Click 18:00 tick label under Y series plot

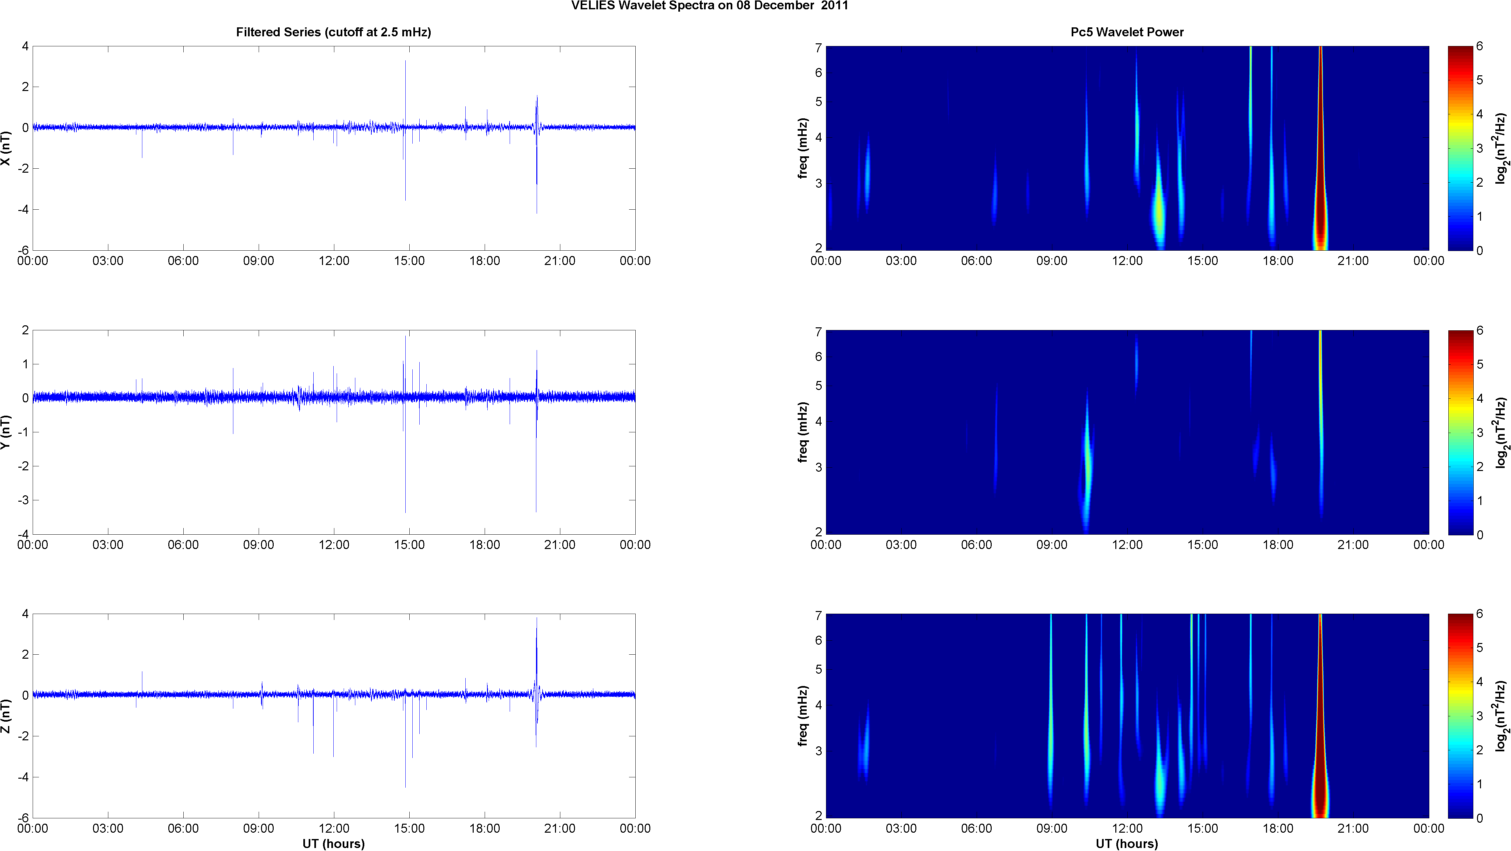[485, 545]
